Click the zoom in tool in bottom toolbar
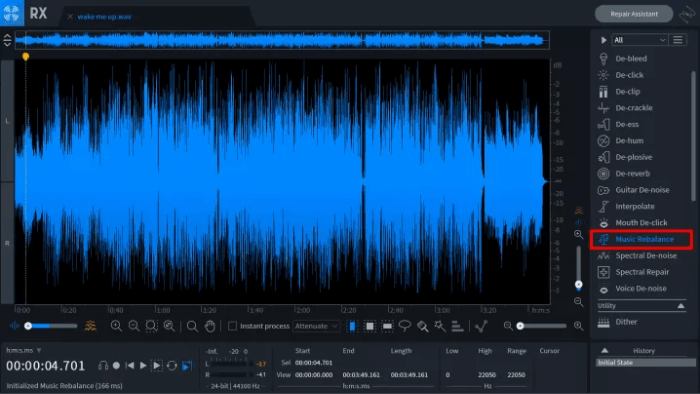This screenshot has width=700, height=394. tap(116, 326)
